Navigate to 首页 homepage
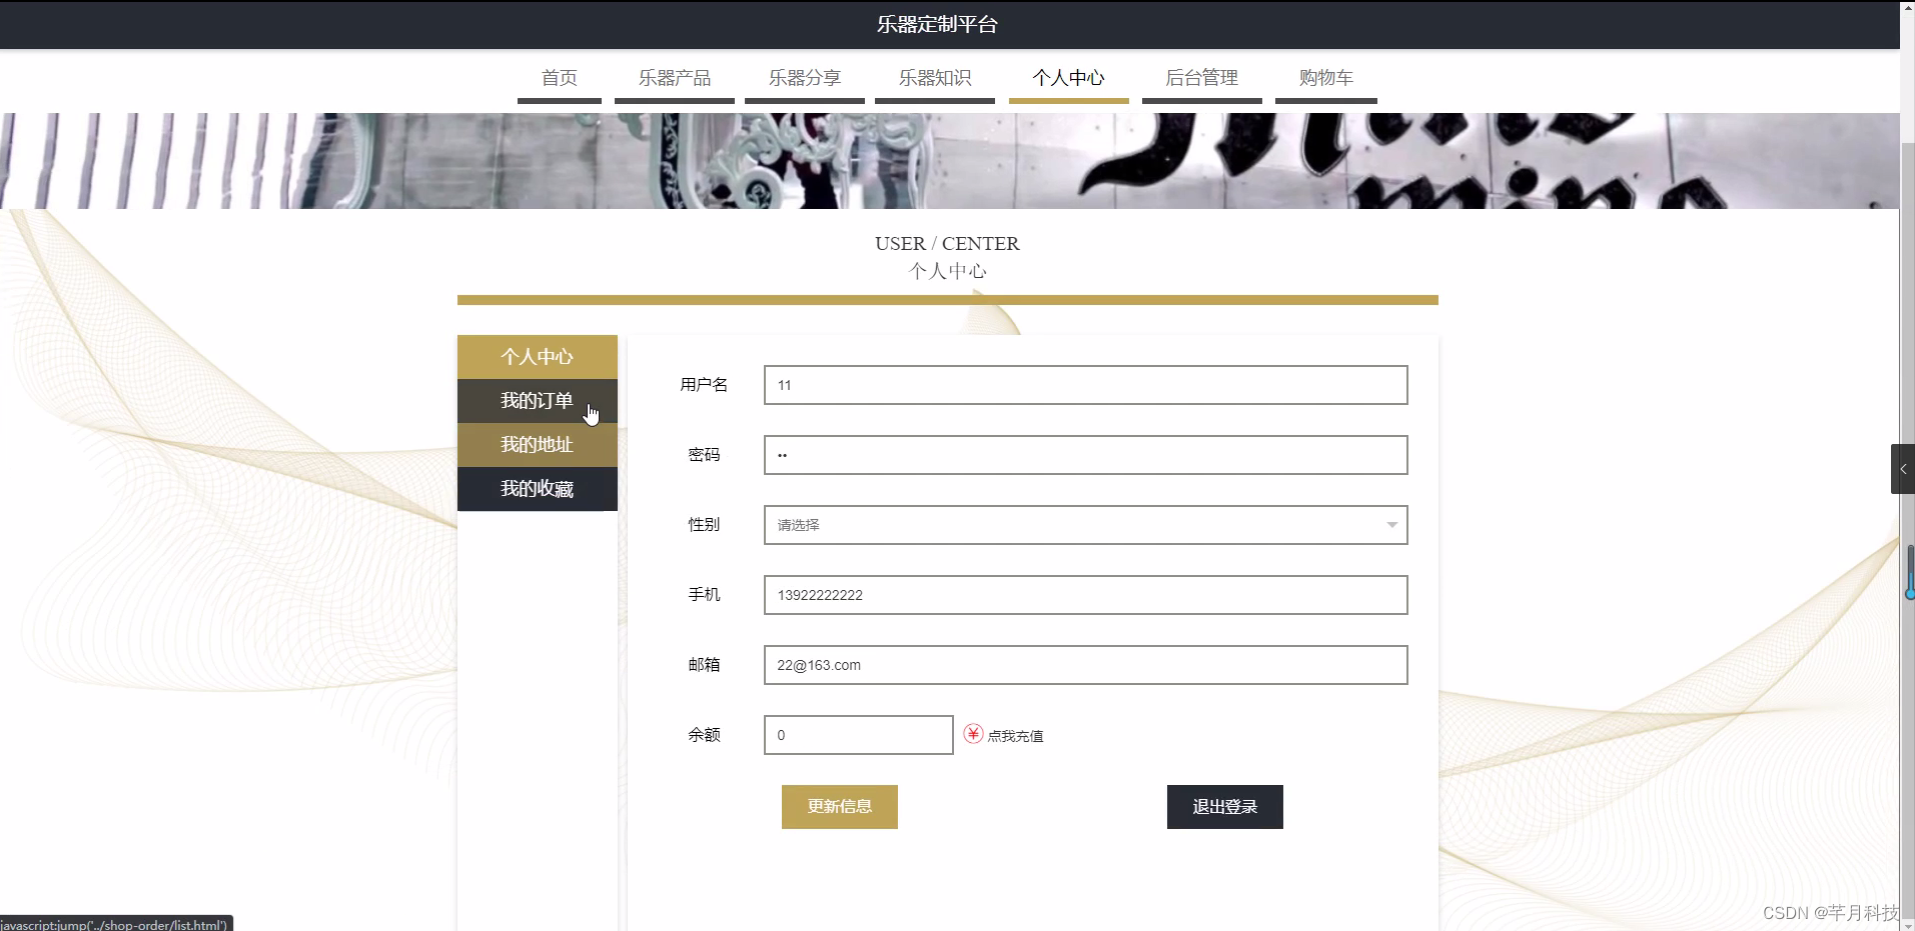Image resolution: width=1915 pixels, height=931 pixels. pos(559,77)
